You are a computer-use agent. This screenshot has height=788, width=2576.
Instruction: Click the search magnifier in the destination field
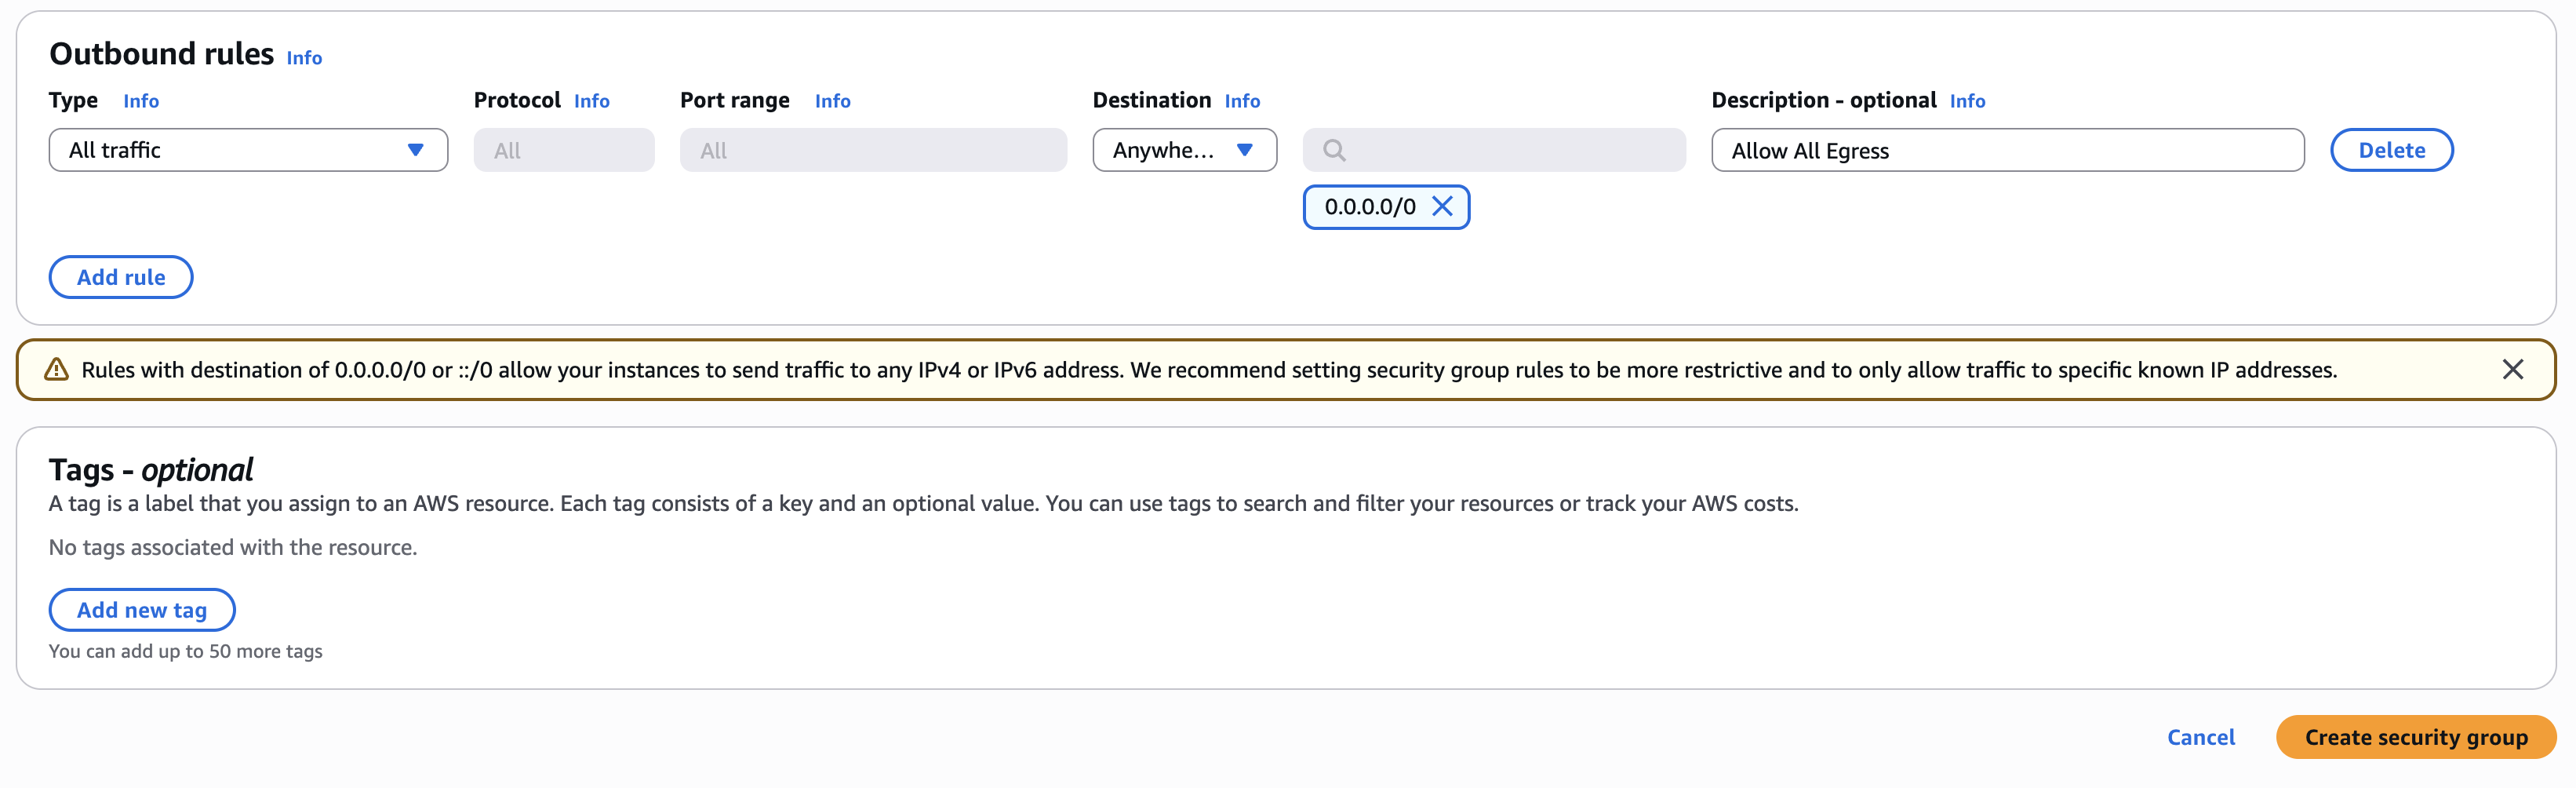pyautogui.click(x=1334, y=150)
